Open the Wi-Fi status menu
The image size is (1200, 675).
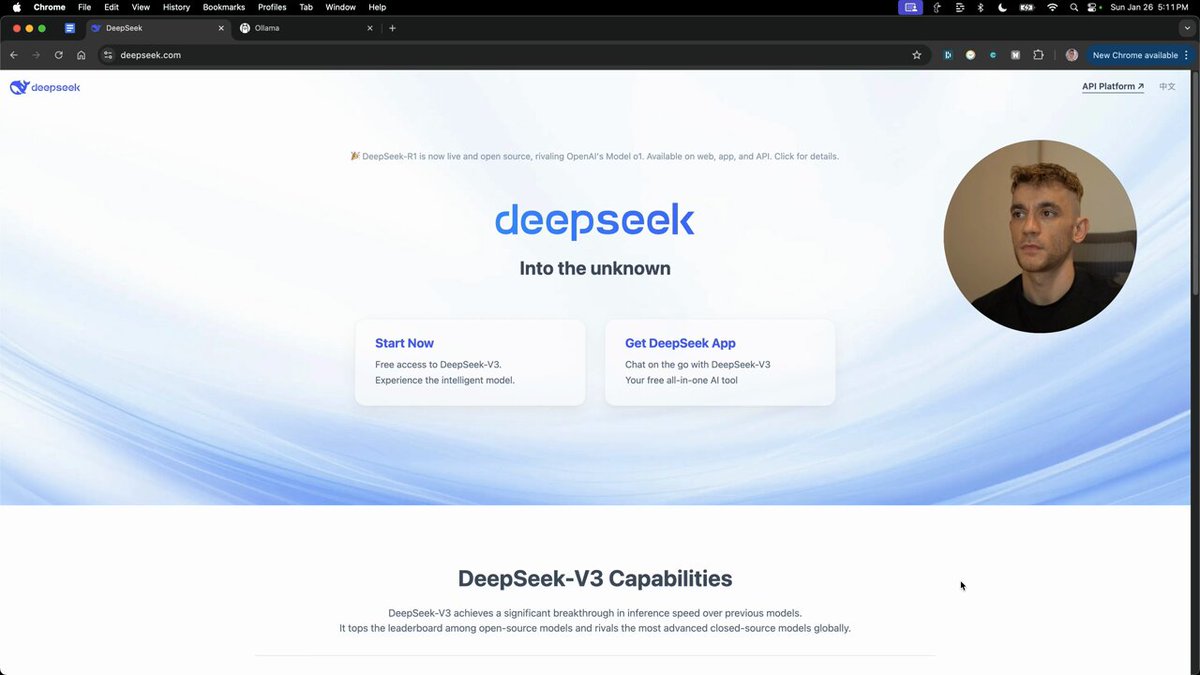(1052, 7)
